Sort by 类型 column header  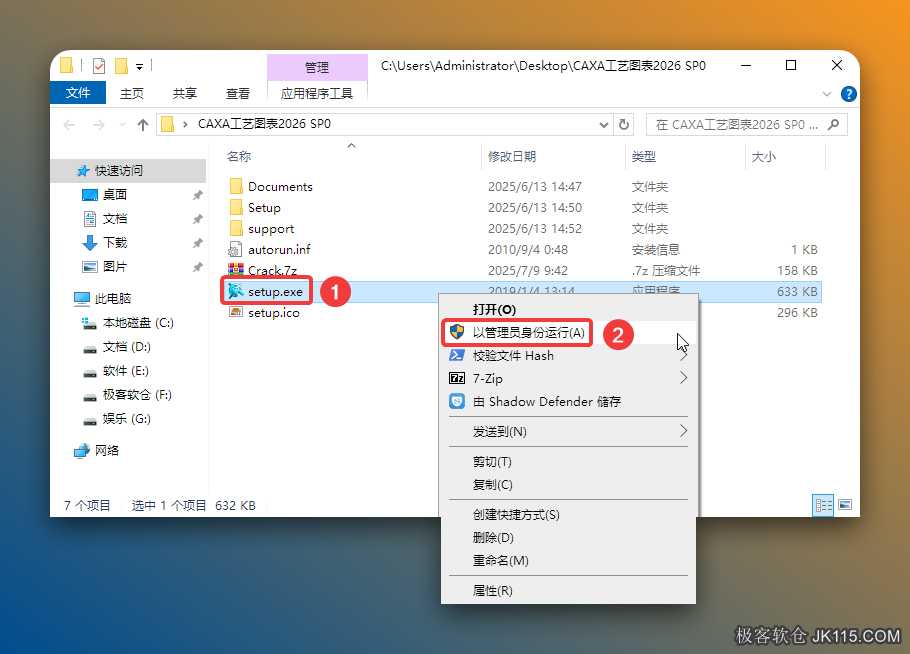(x=644, y=156)
